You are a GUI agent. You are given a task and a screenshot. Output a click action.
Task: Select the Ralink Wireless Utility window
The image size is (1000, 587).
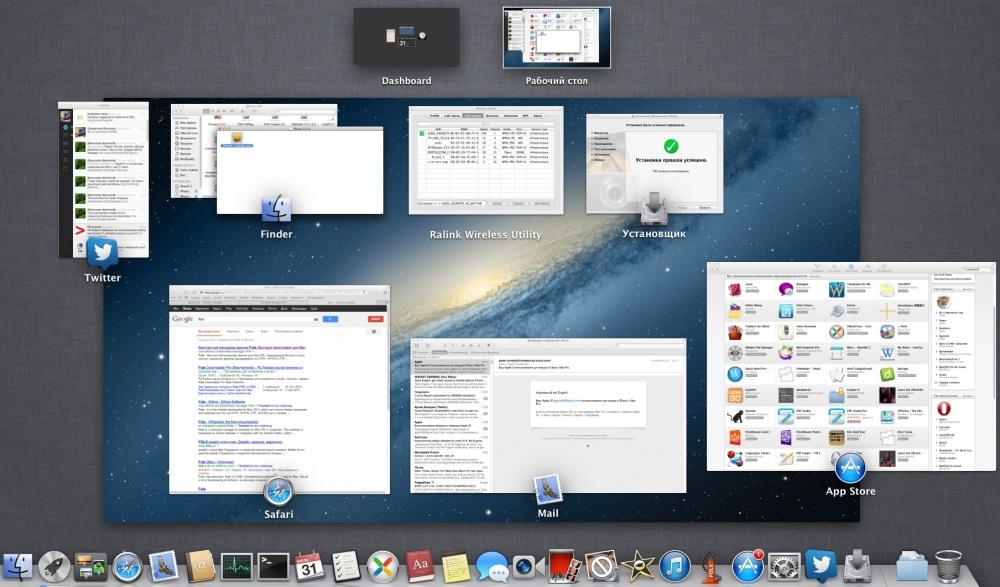(x=486, y=160)
